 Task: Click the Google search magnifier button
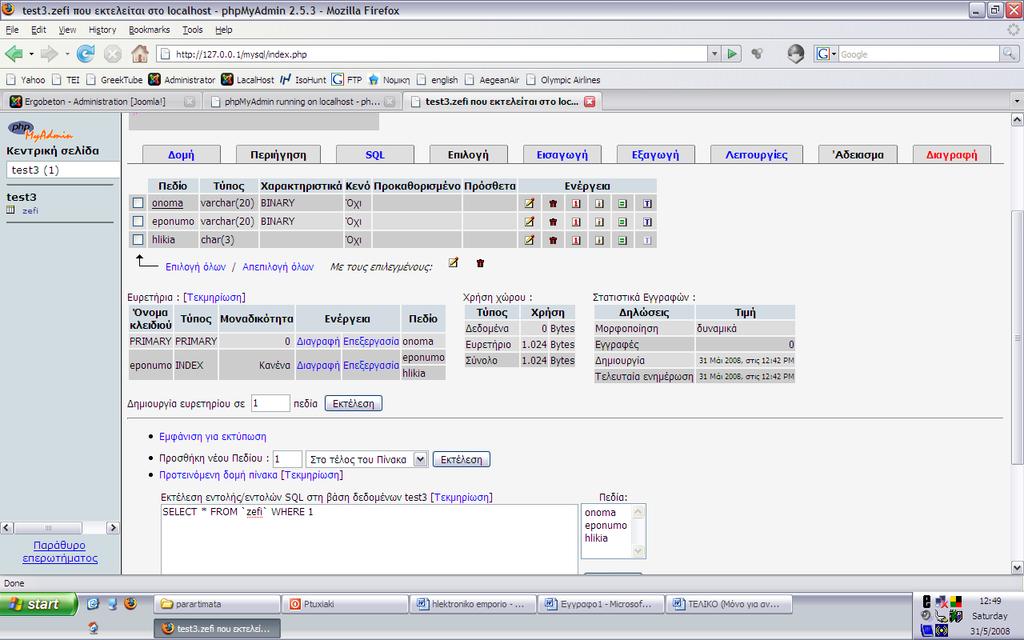(1009, 54)
